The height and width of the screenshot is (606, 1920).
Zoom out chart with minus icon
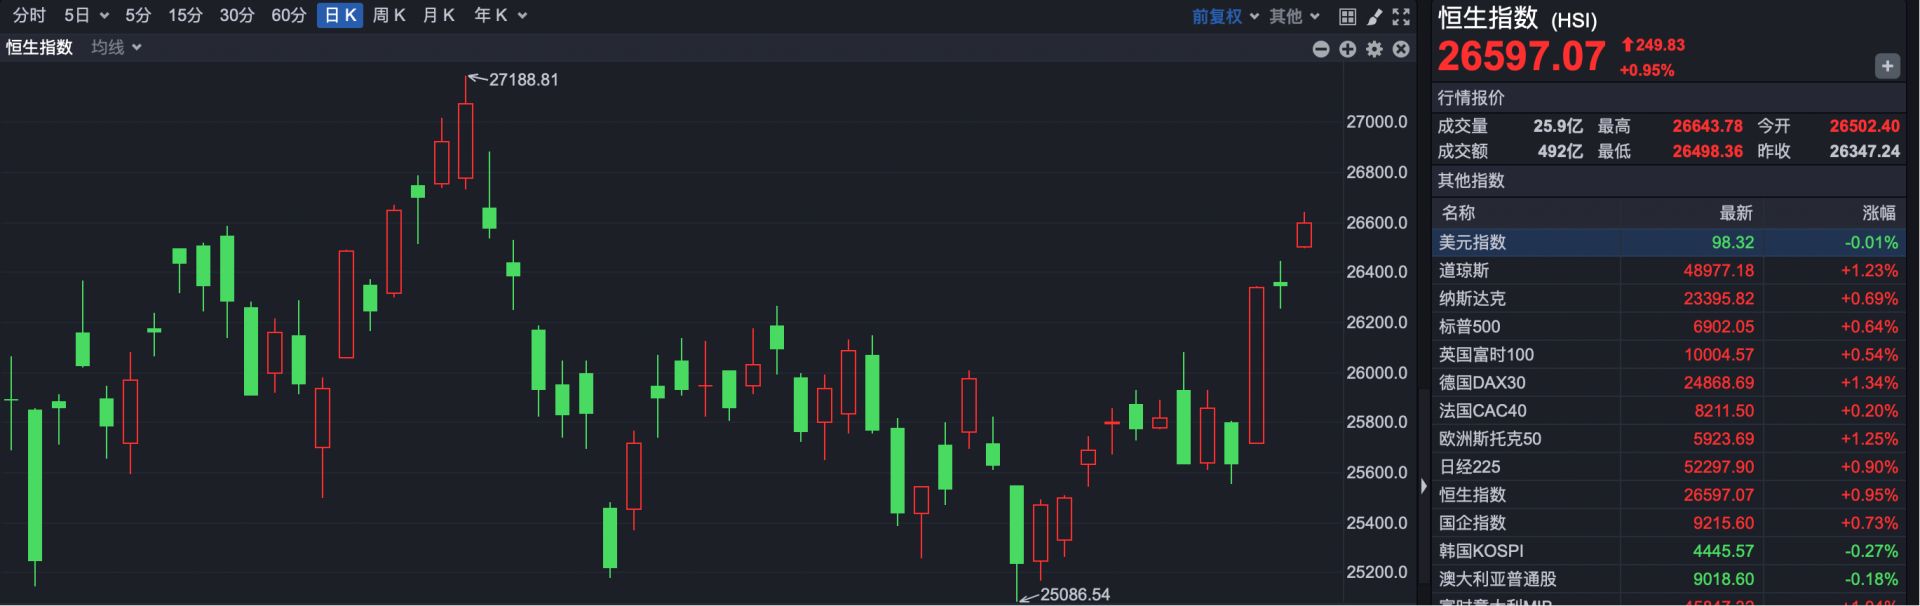pos(1321,49)
